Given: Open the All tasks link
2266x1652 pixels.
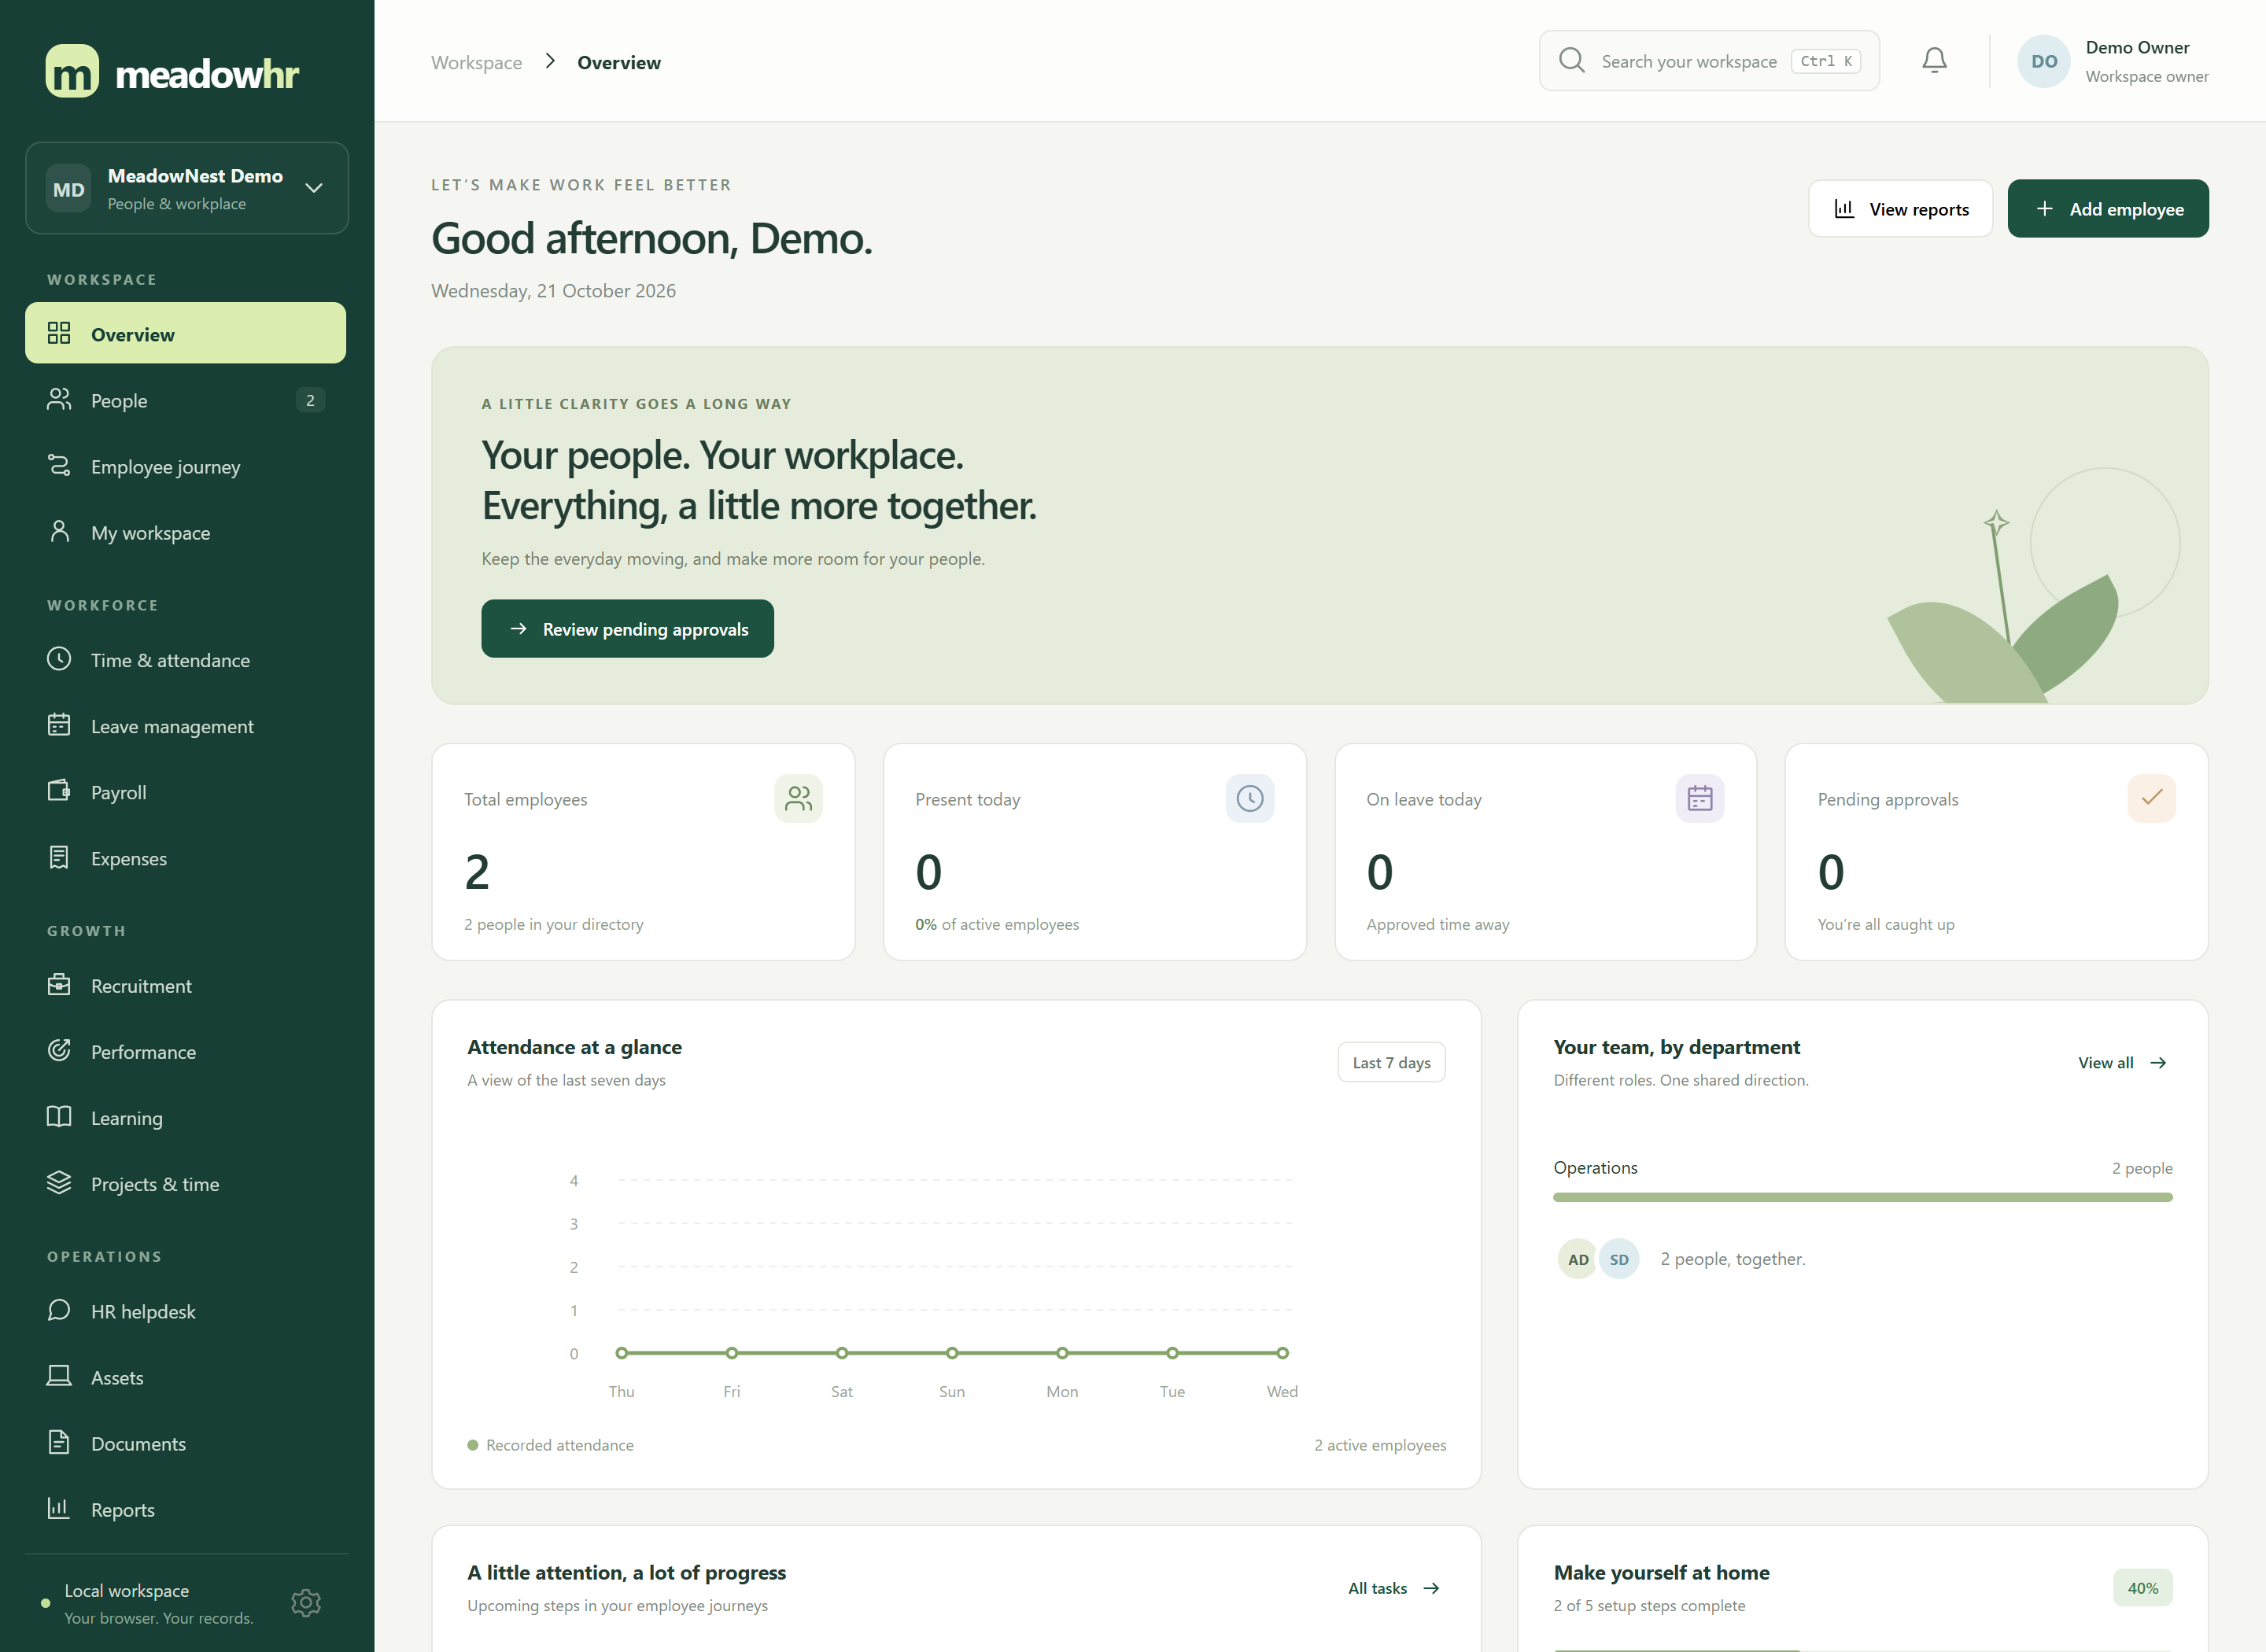Looking at the screenshot, I should (1393, 1587).
